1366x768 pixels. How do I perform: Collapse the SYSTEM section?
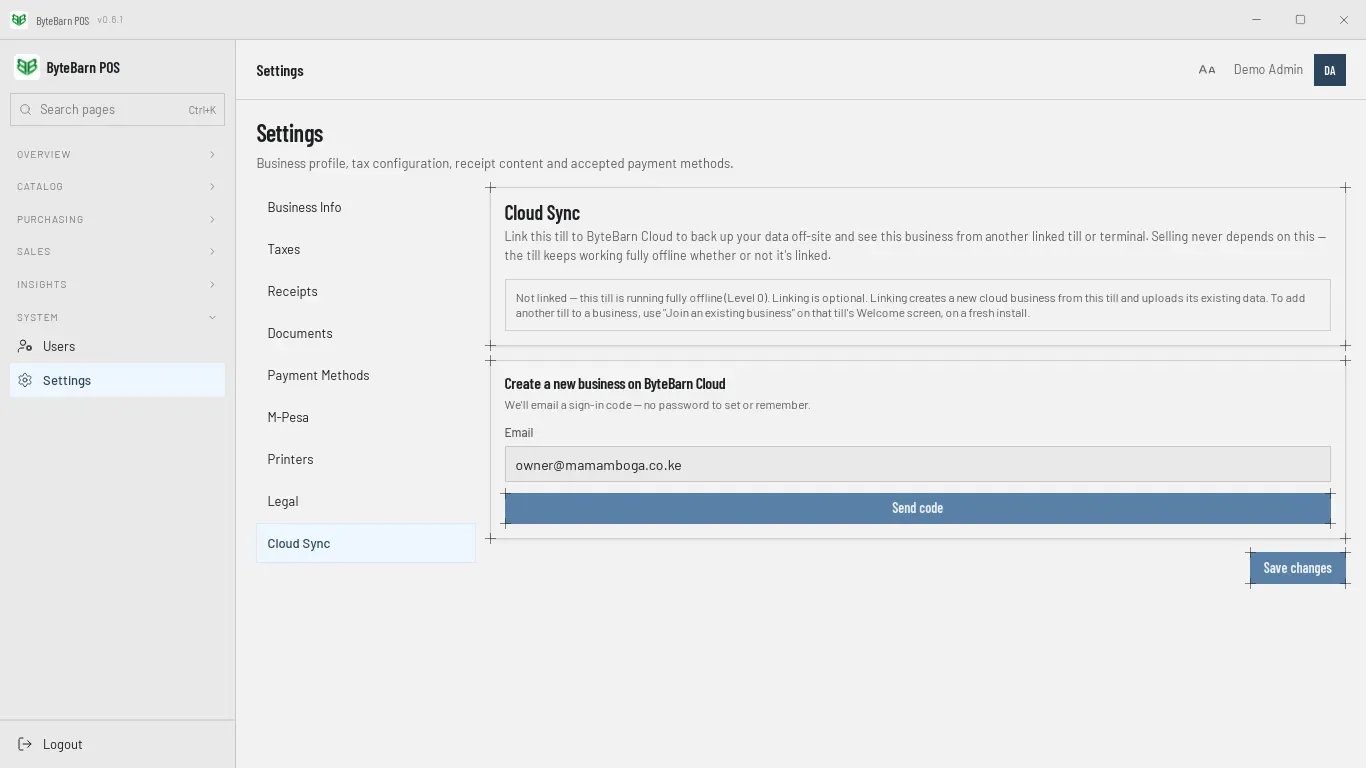tap(117, 317)
